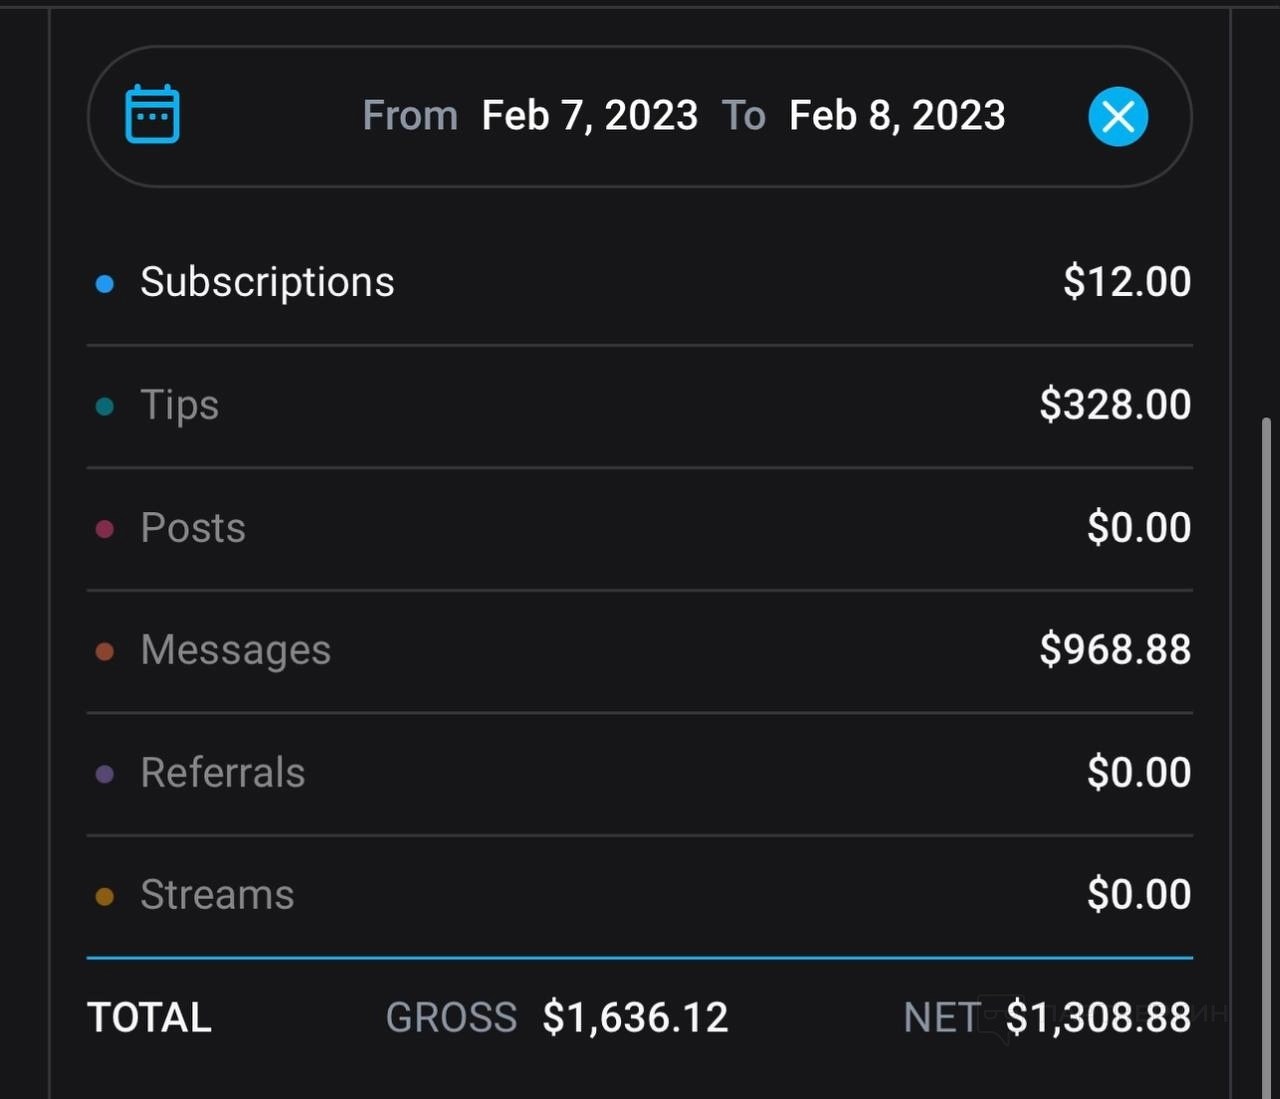This screenshot has width=1280, height=1099.
Task: Click the net total $1,308.88
Action: pyautogui.click(x=1098, y=1018)
